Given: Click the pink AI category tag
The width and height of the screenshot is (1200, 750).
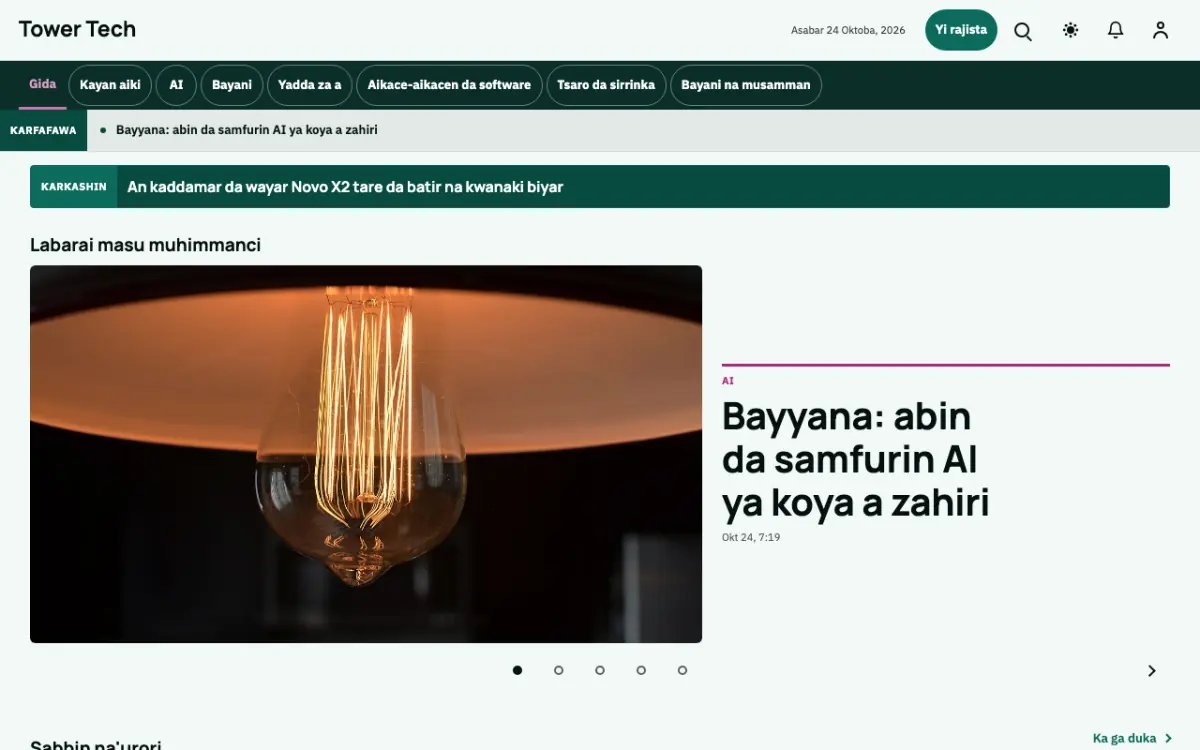Looking at the screenshot, I should click(x=728, y=381).
